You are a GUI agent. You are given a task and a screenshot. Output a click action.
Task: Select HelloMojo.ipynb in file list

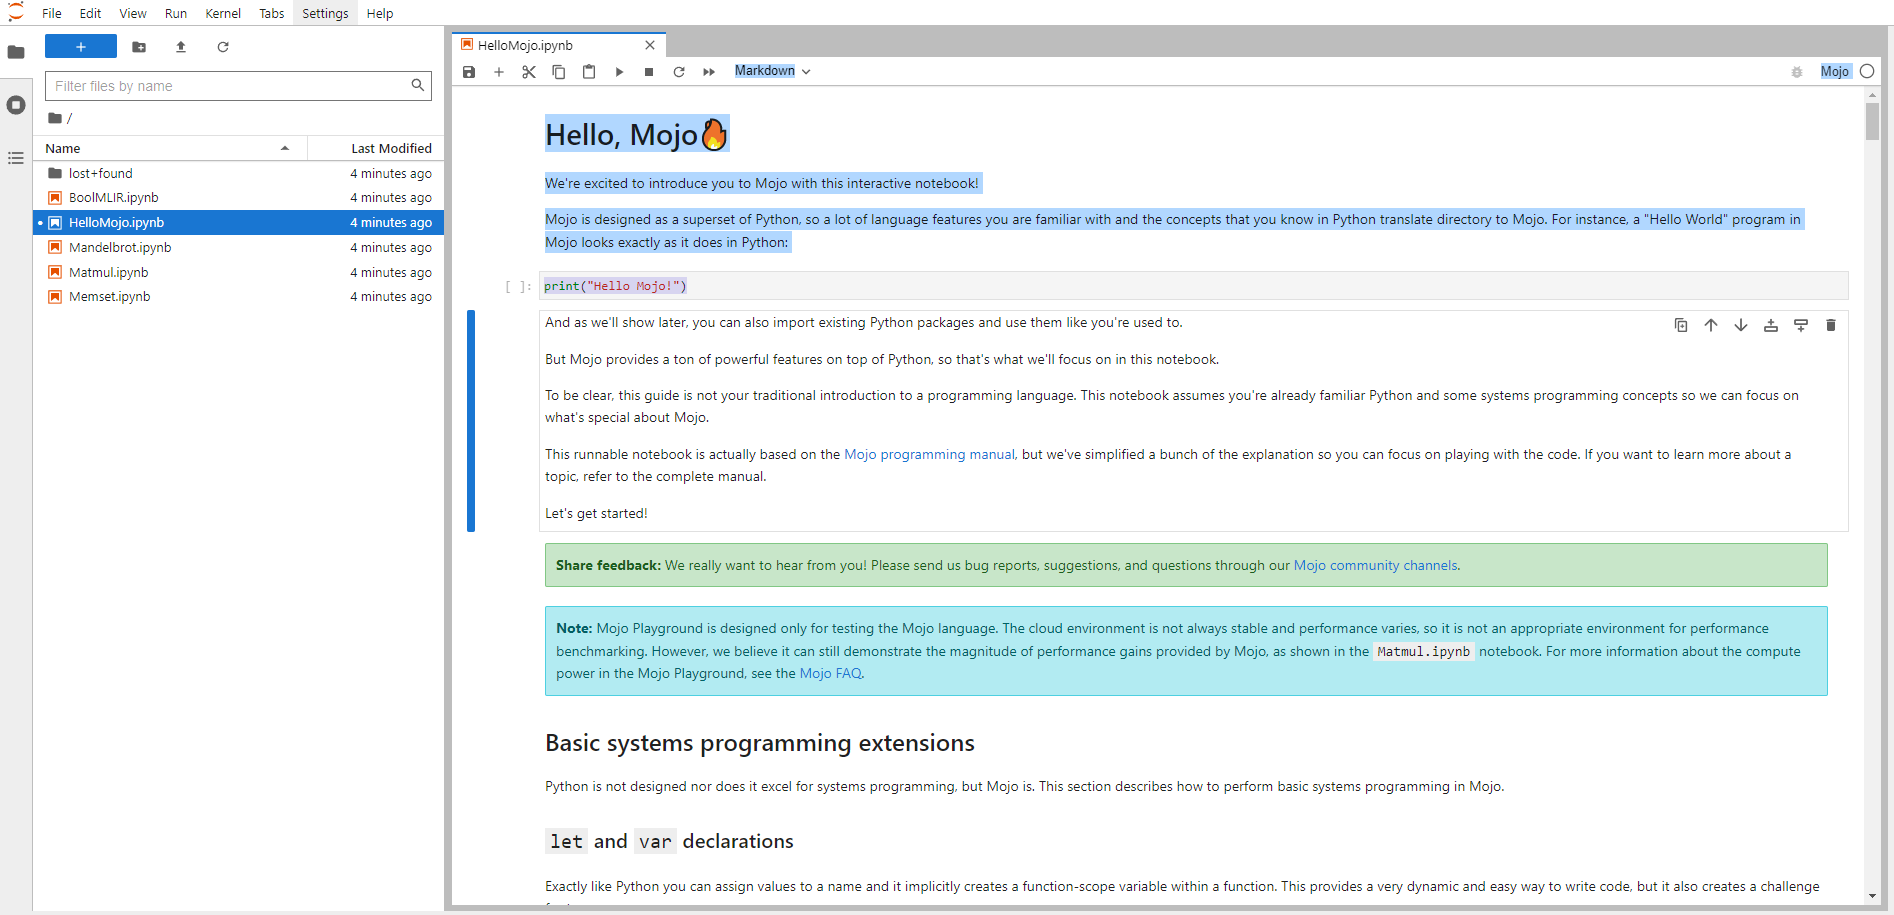[239, 222]
